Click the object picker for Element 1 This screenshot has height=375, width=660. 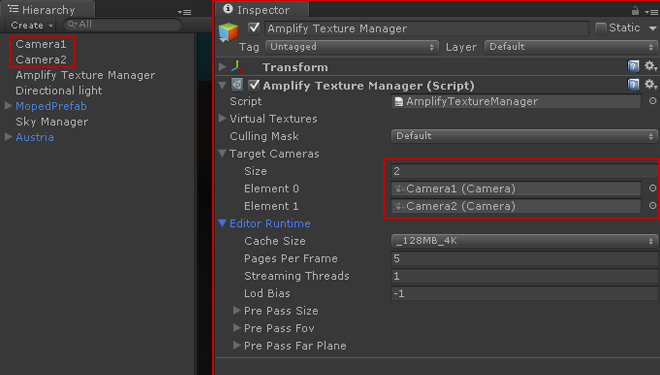pos(652,205)
